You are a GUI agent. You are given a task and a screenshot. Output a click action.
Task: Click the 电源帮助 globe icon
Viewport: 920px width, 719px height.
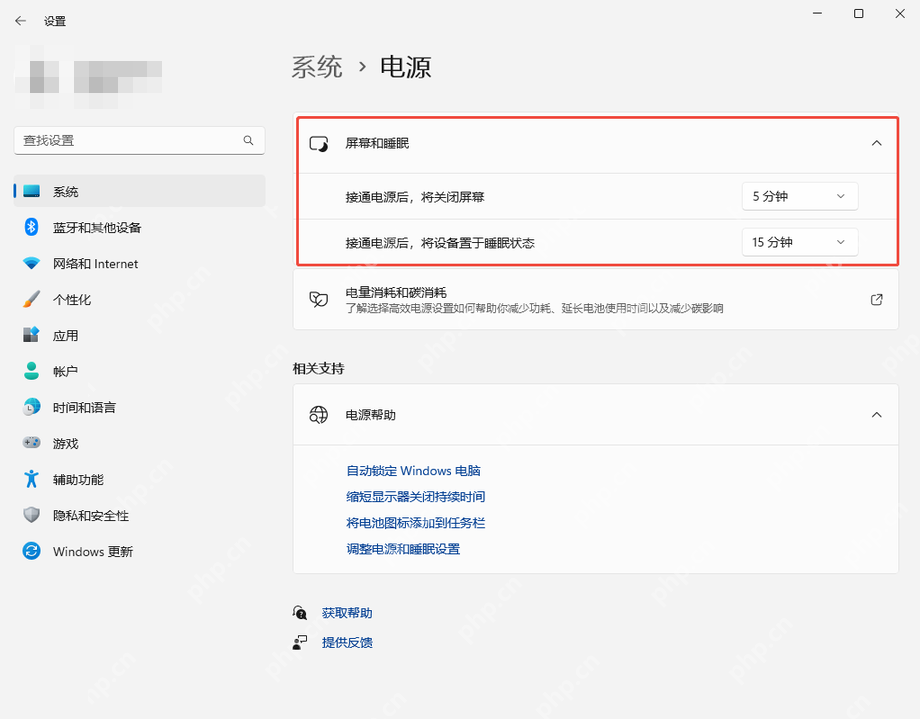[319, 415]
